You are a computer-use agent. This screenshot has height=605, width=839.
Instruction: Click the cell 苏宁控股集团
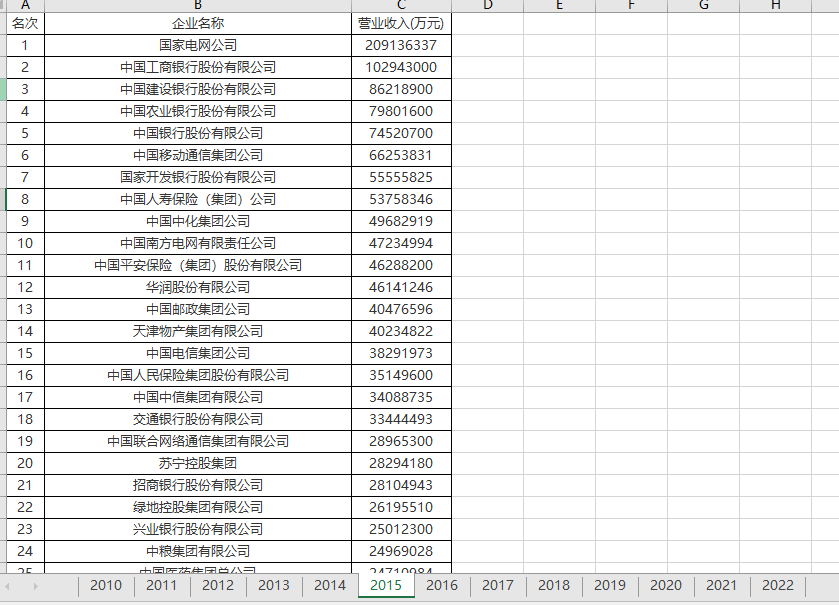click(198, 463)
